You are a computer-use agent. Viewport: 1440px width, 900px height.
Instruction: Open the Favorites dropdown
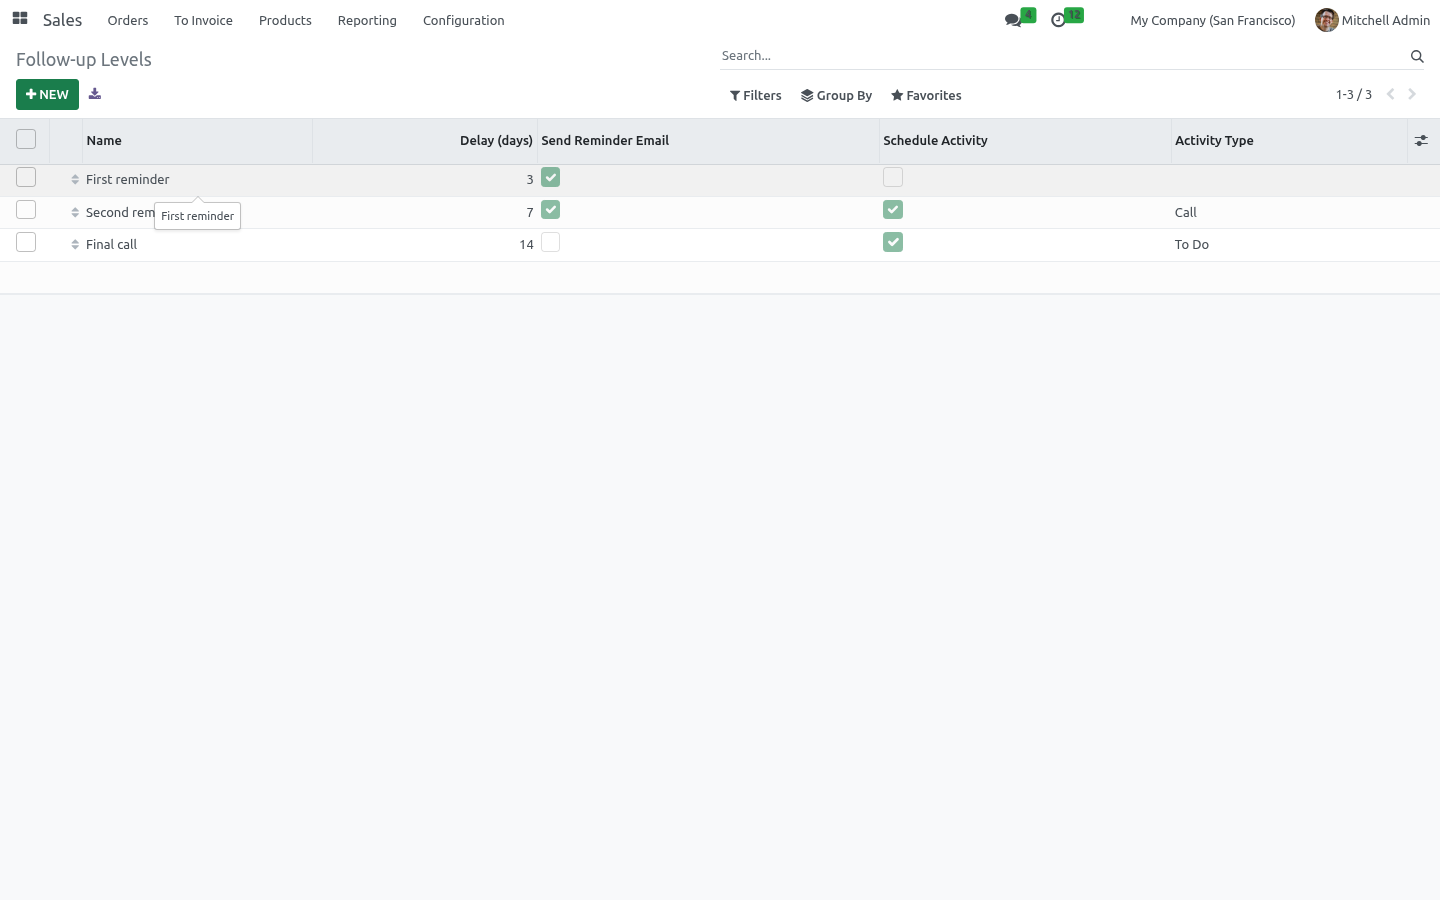pyautogui.click(x=926, y=96)
